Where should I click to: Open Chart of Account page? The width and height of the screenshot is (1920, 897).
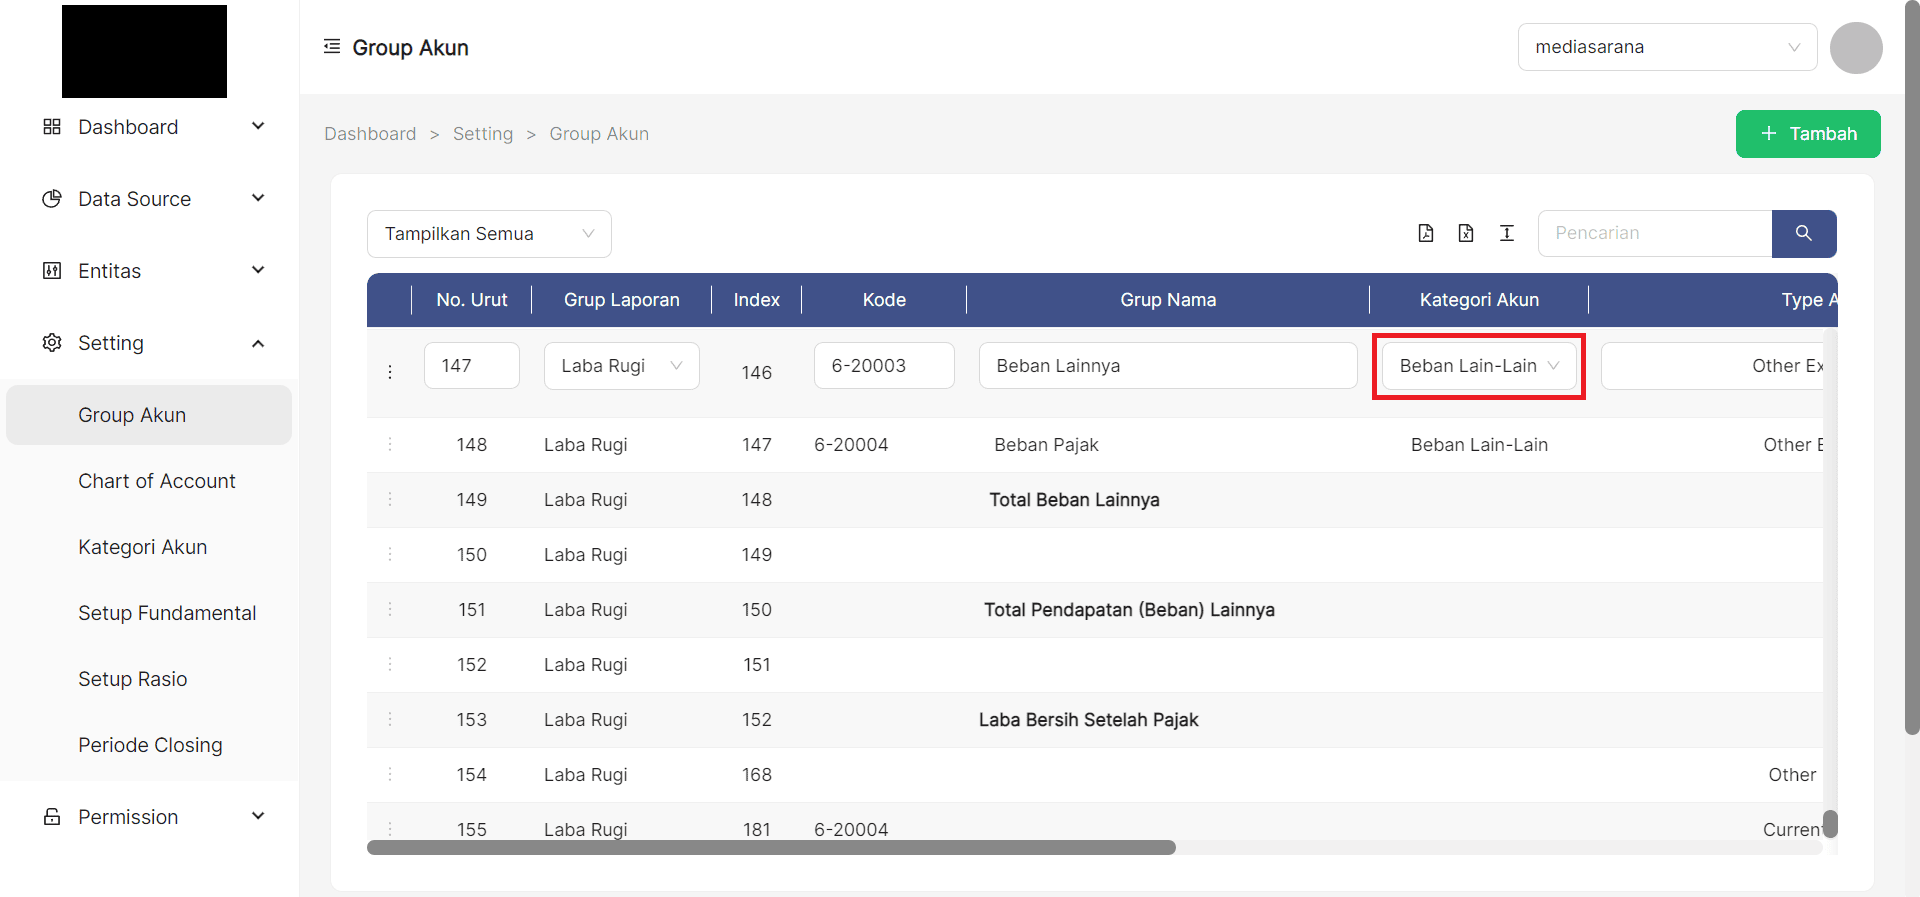157,481
